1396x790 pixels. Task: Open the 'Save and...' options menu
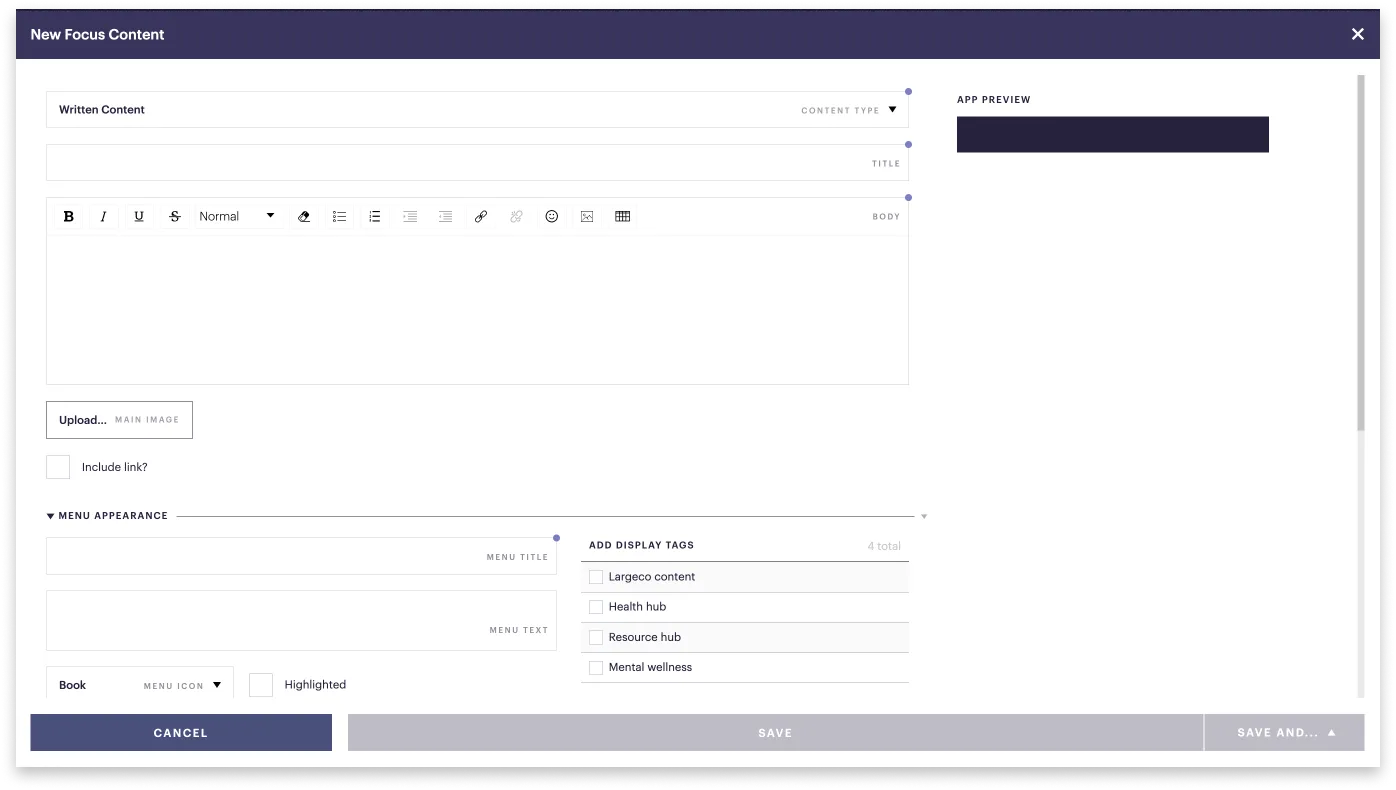[1285, 733]
